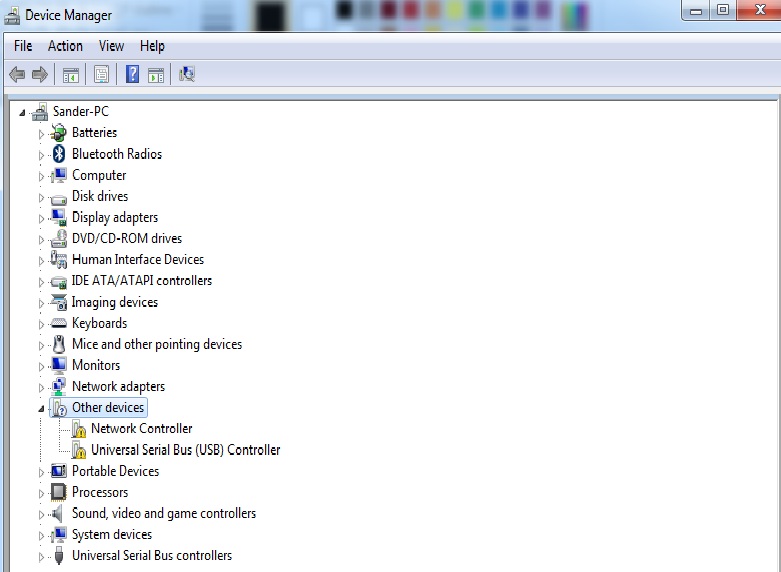Click the Computer category icon
Screen dimensions: 781x572
[59, 175]
